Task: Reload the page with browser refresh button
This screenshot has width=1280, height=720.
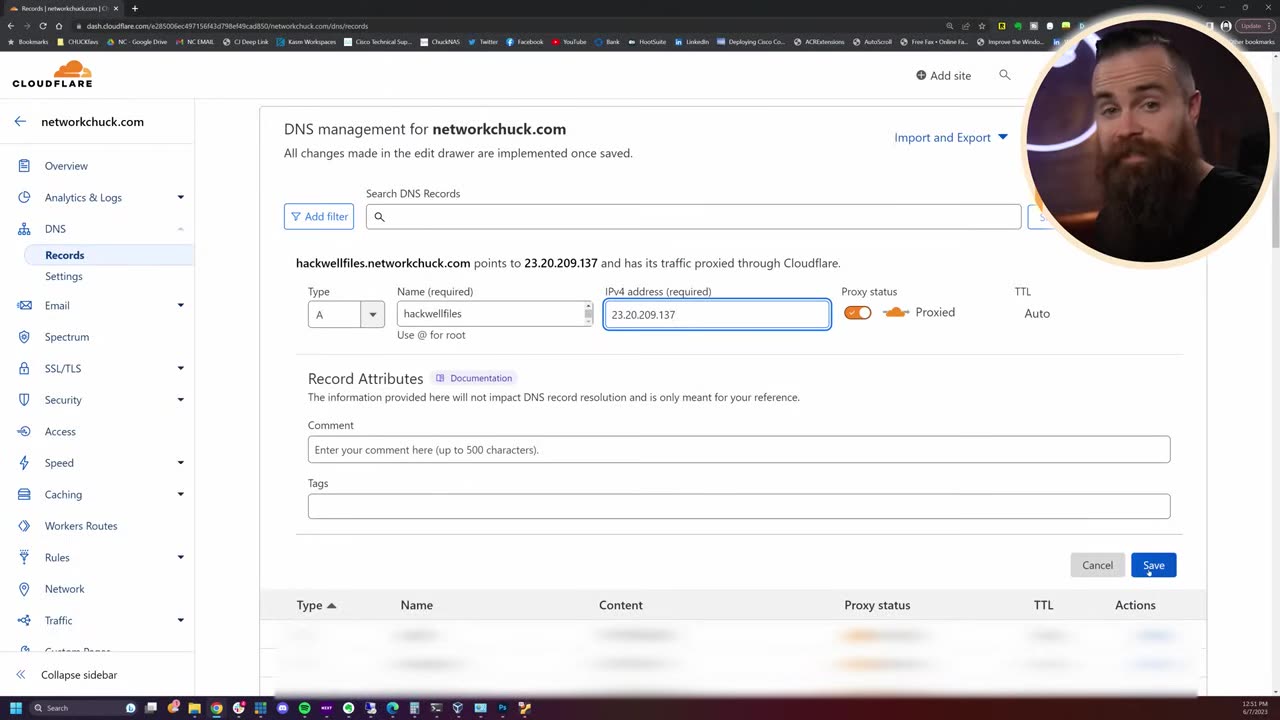Action: coord(43,26)
